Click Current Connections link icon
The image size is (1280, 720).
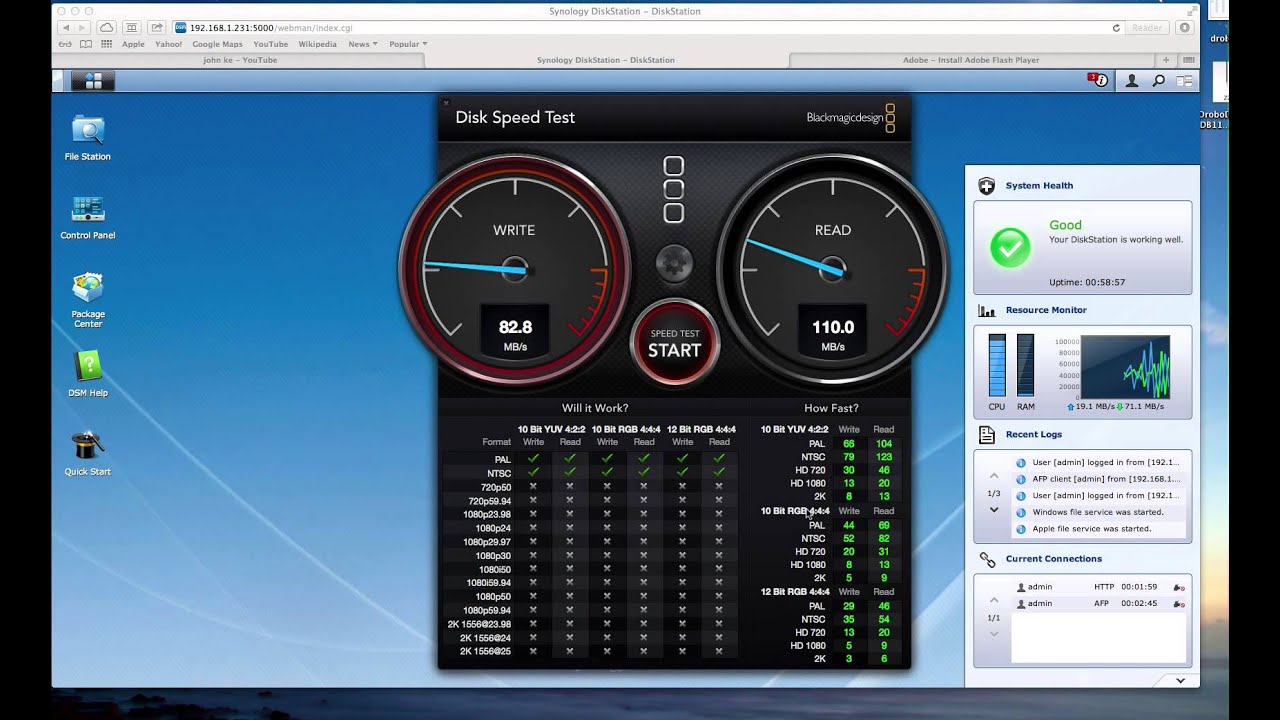(x=987, y=559)
